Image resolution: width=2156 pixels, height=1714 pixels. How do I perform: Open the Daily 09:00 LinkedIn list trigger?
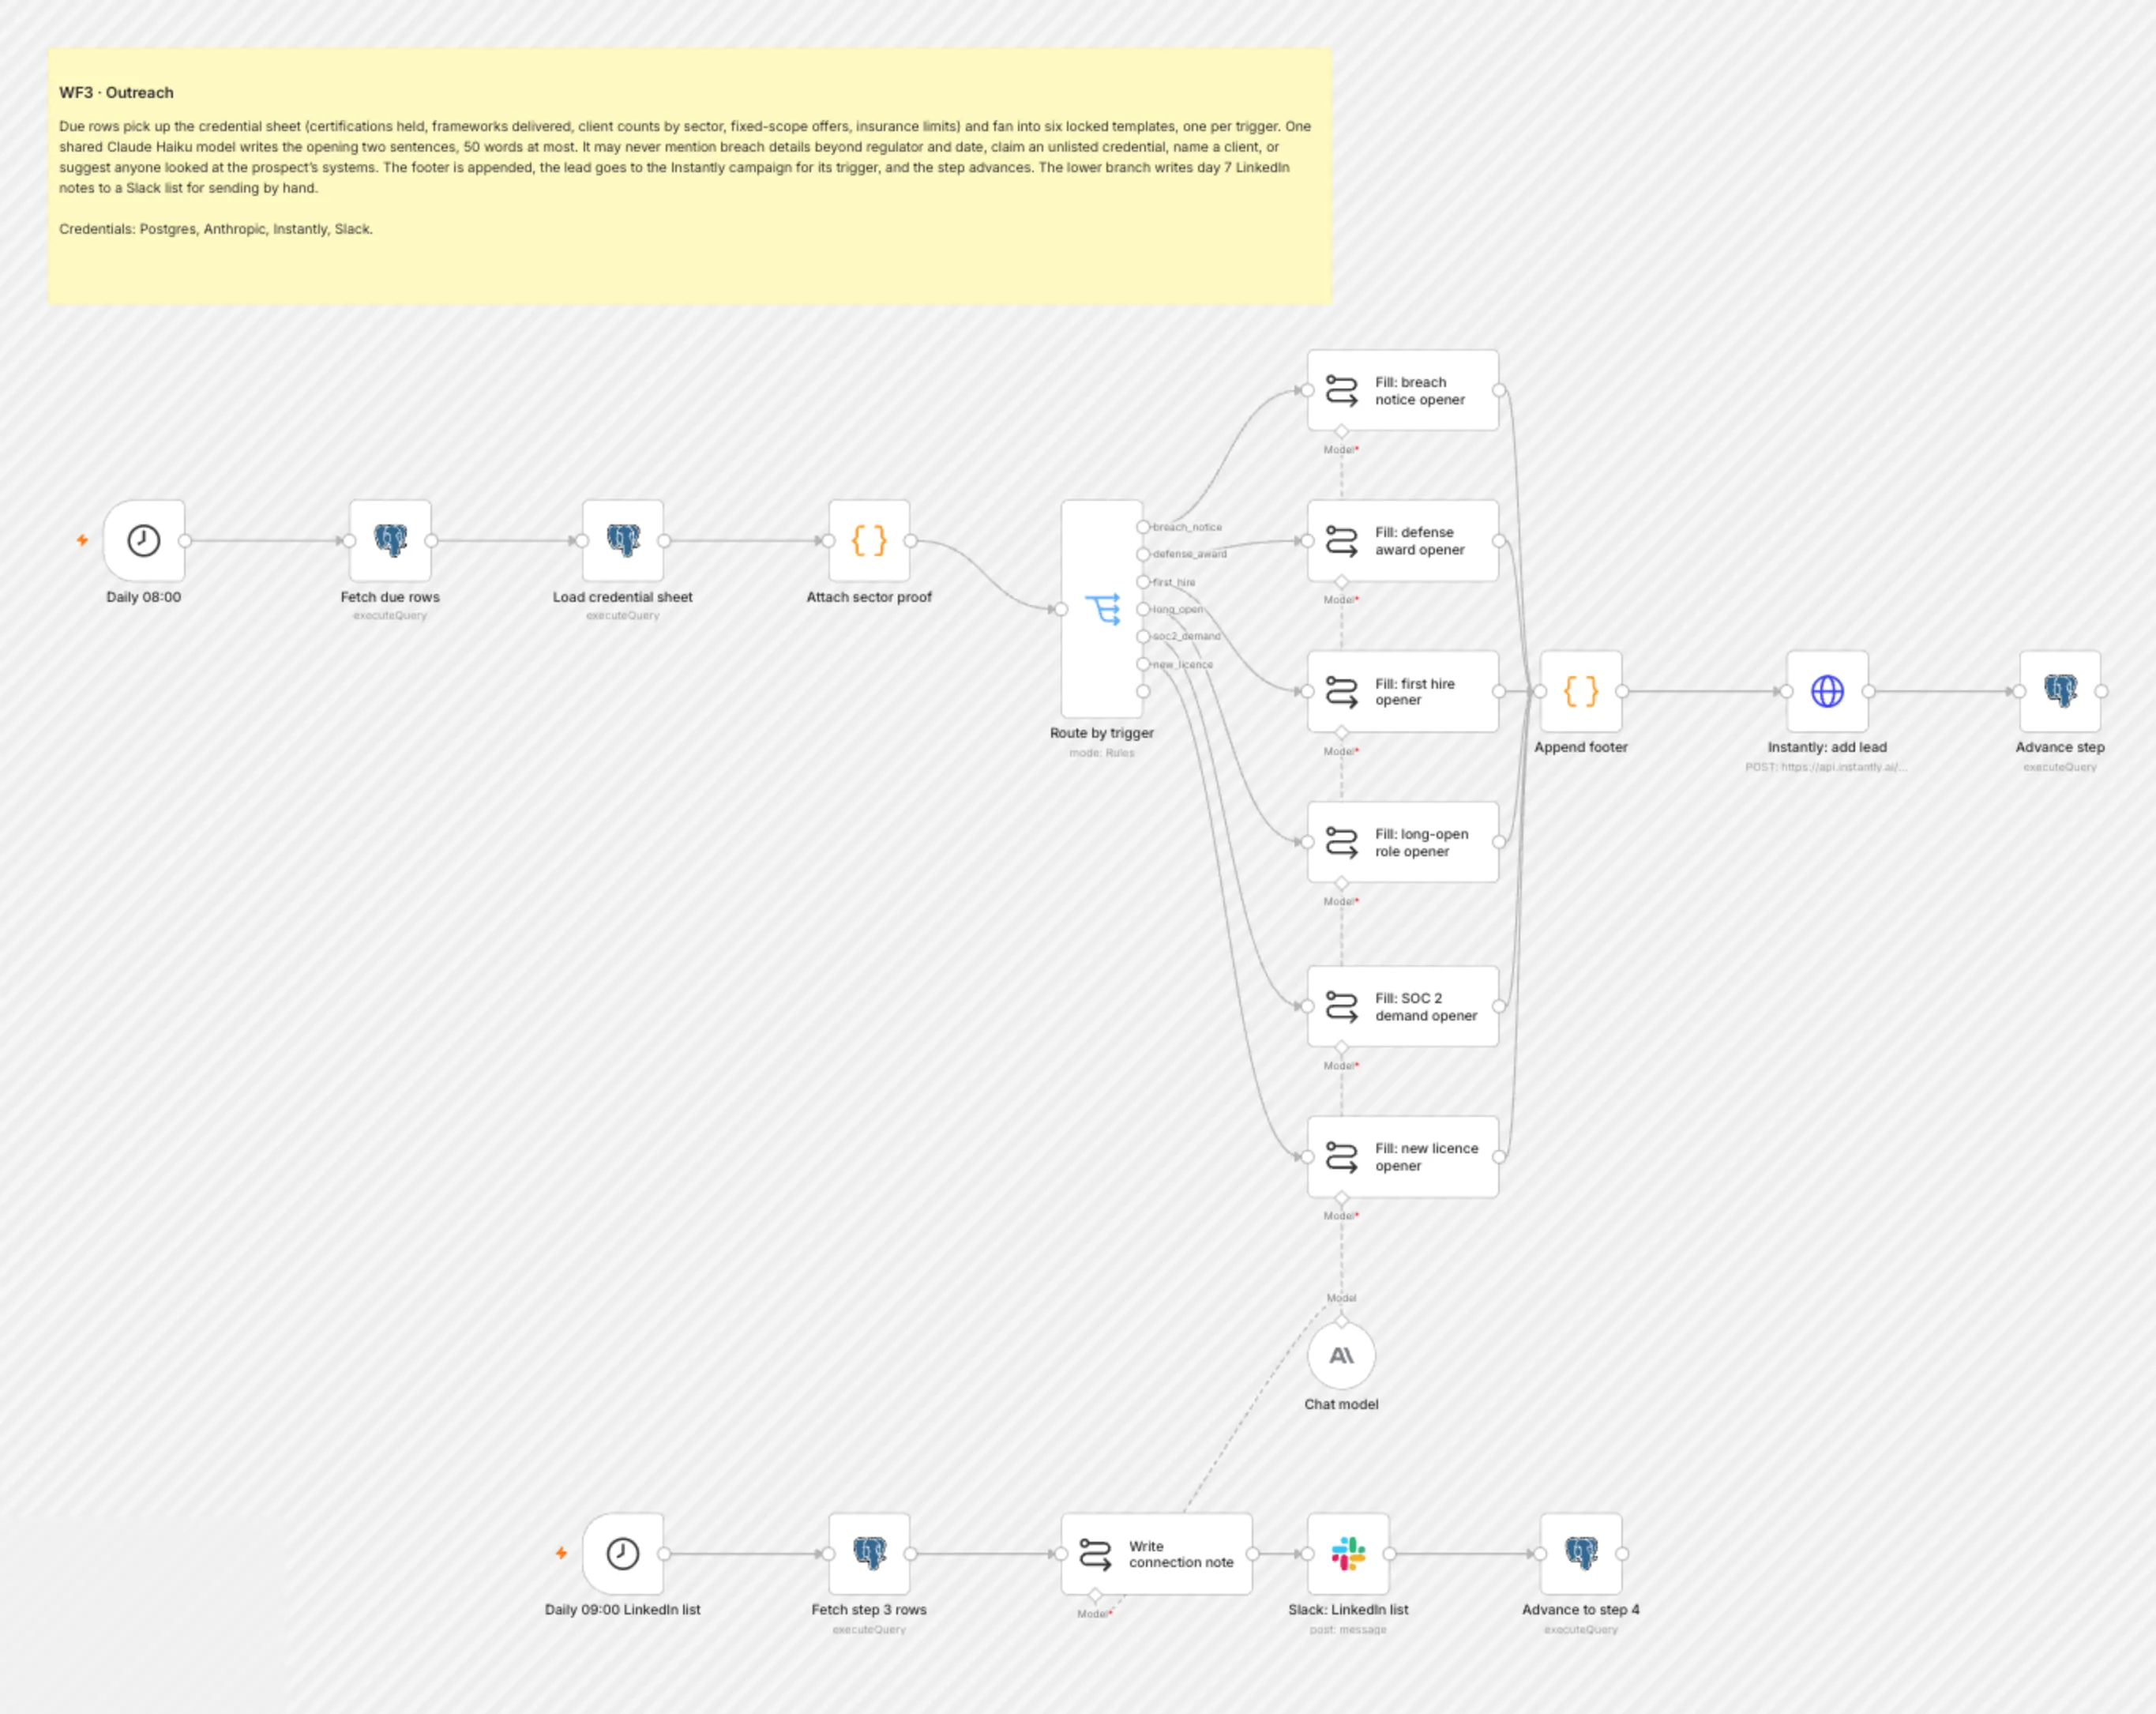pos(623,1553)
